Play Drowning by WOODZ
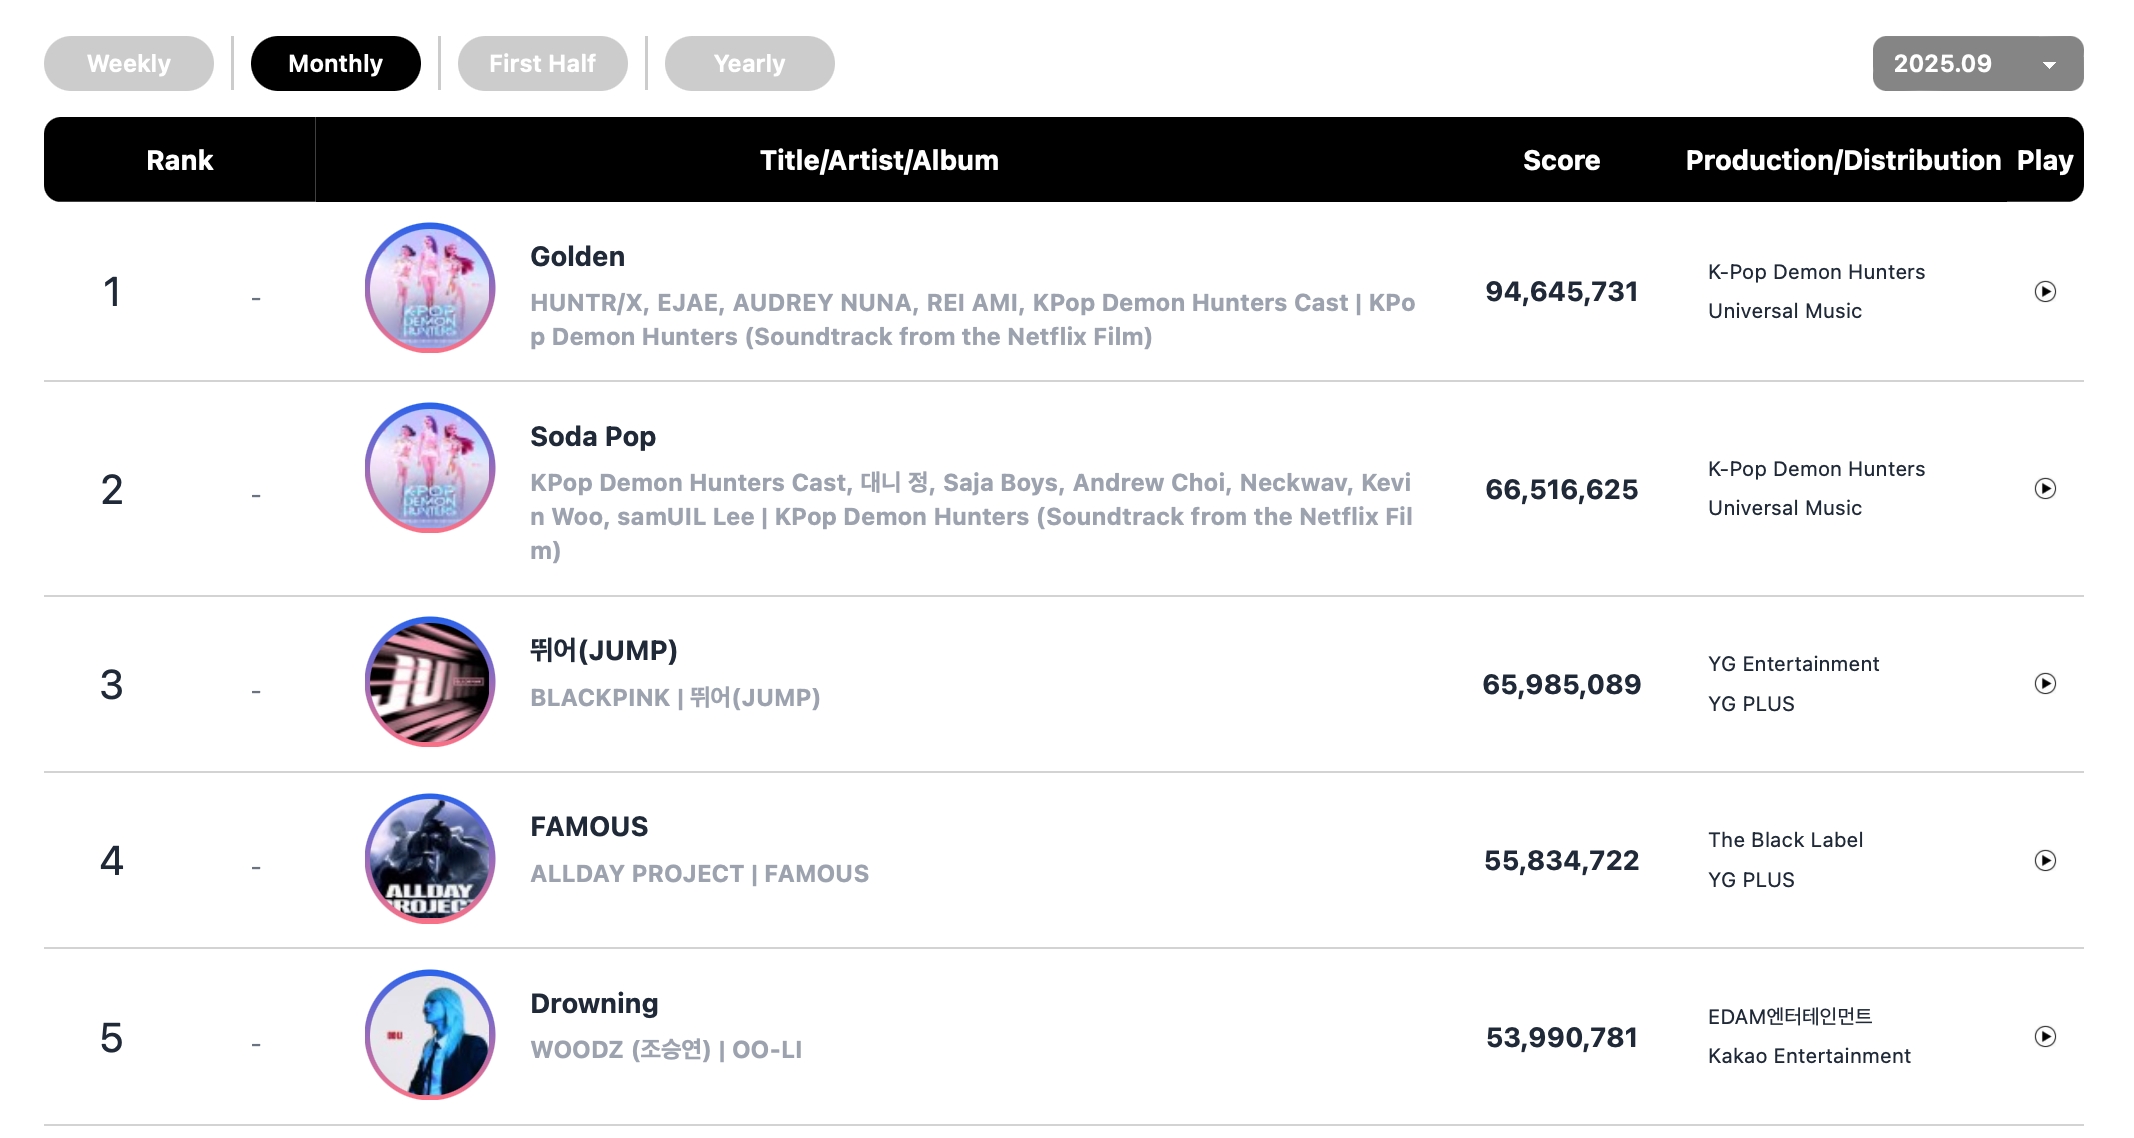The height and width of the screenshot is (1138, 2134). (2045, 1037)
